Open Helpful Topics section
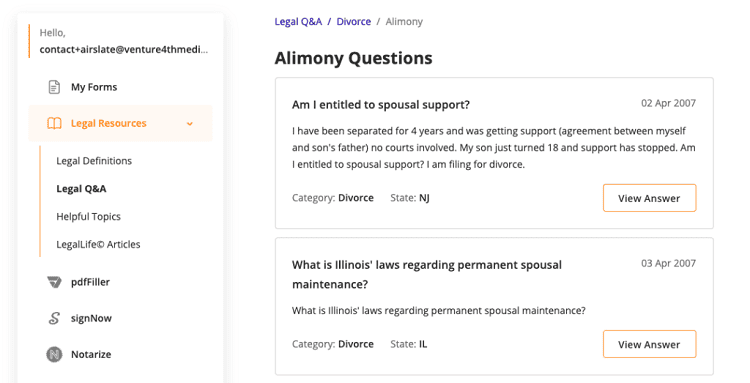The image size is (750, 383). 88,217
